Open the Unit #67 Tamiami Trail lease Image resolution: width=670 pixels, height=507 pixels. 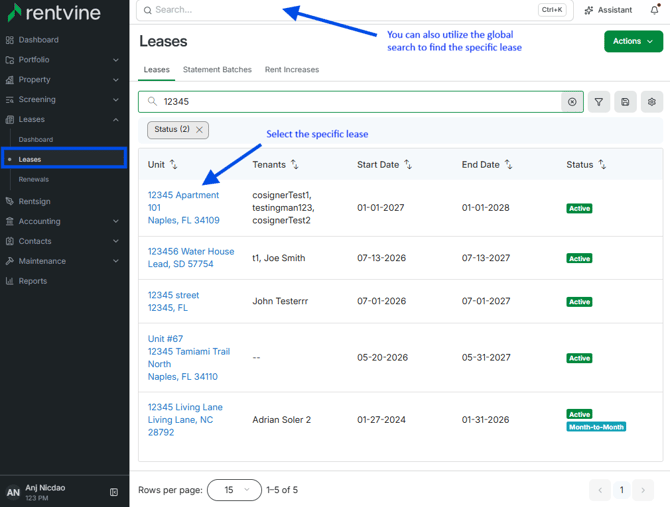[189, 358]
